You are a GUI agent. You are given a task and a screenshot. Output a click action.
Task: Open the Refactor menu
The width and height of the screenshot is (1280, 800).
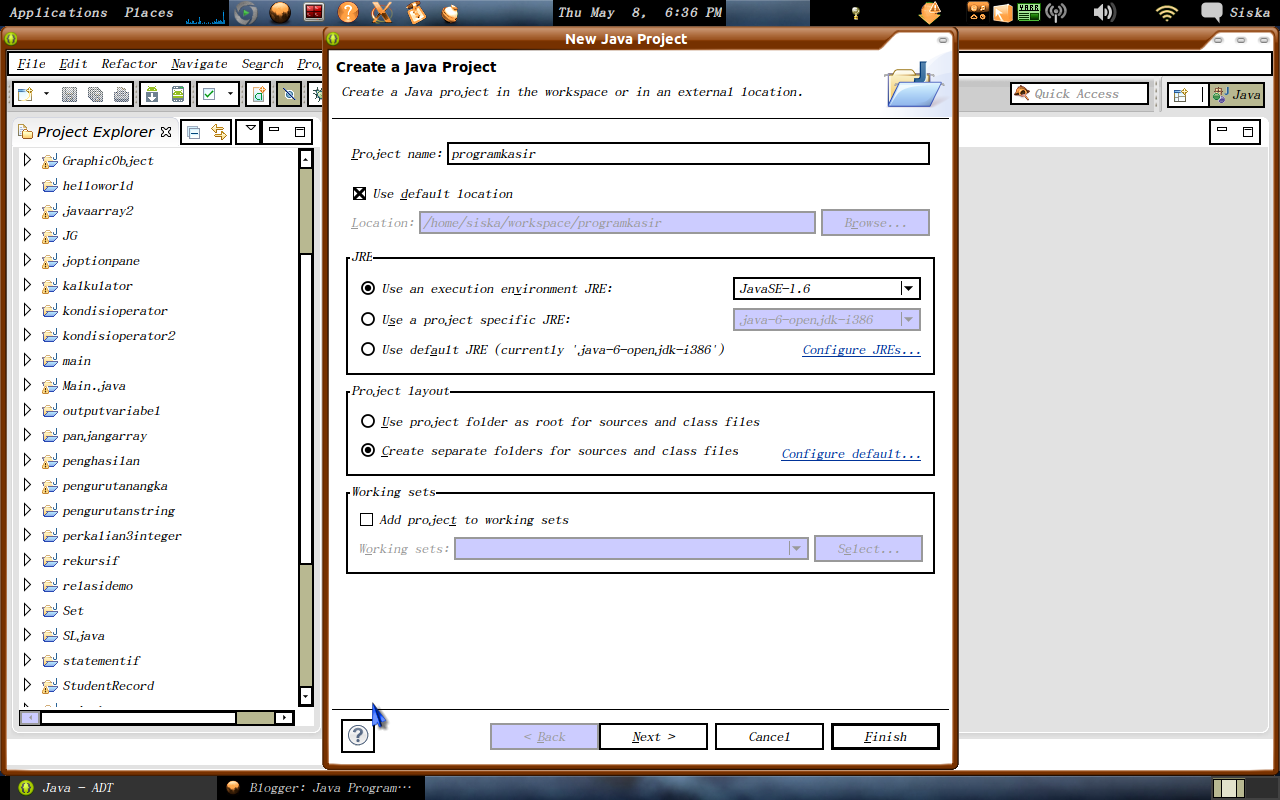[128, 63]
